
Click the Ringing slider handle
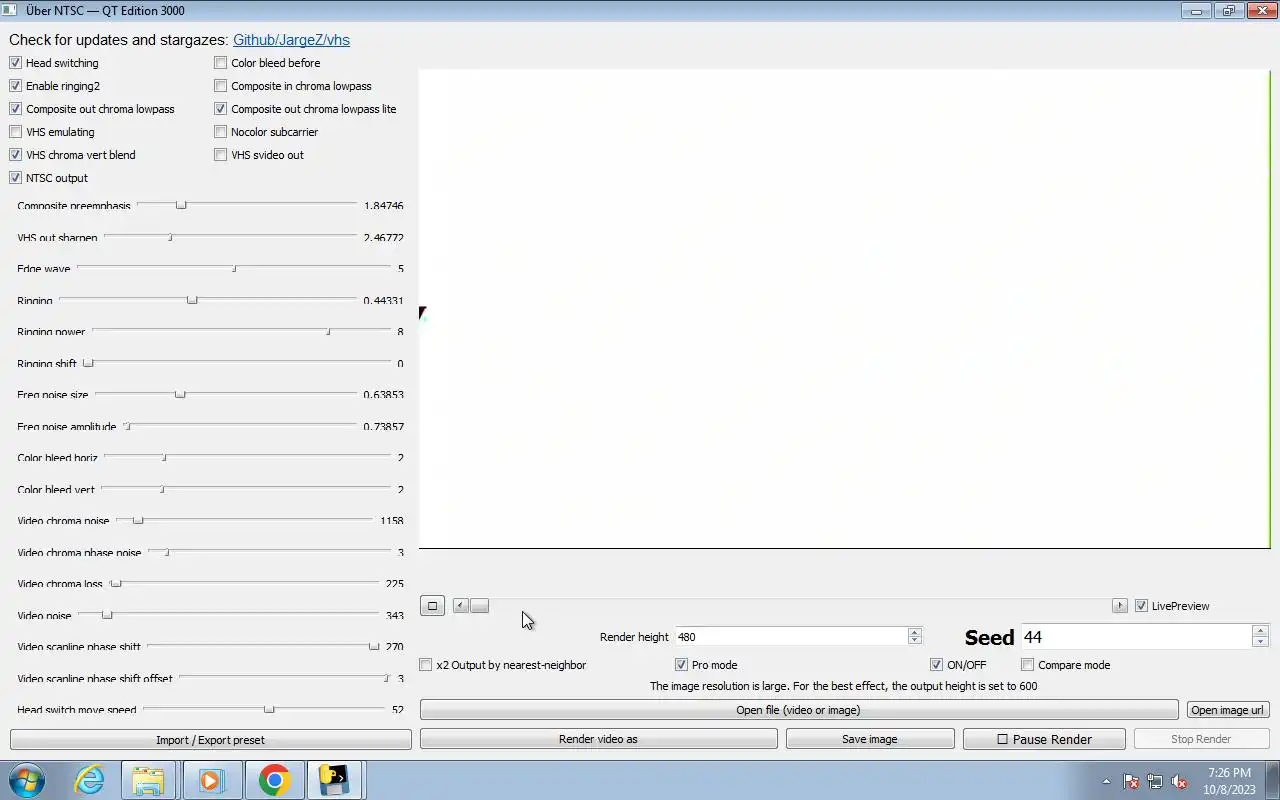(192, 300)
